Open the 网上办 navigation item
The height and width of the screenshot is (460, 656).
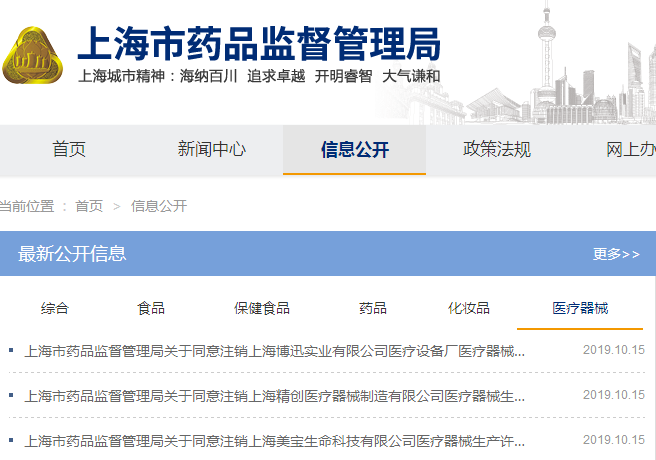[x=630, y=150]
